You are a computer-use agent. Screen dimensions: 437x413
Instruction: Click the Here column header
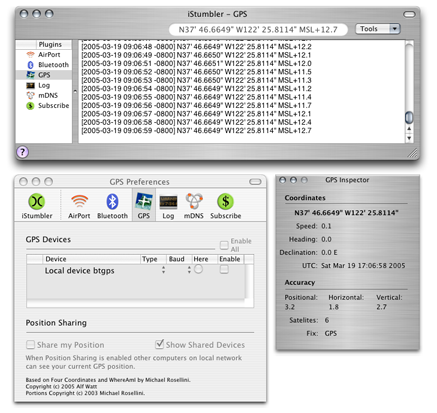tap(204, 259)
